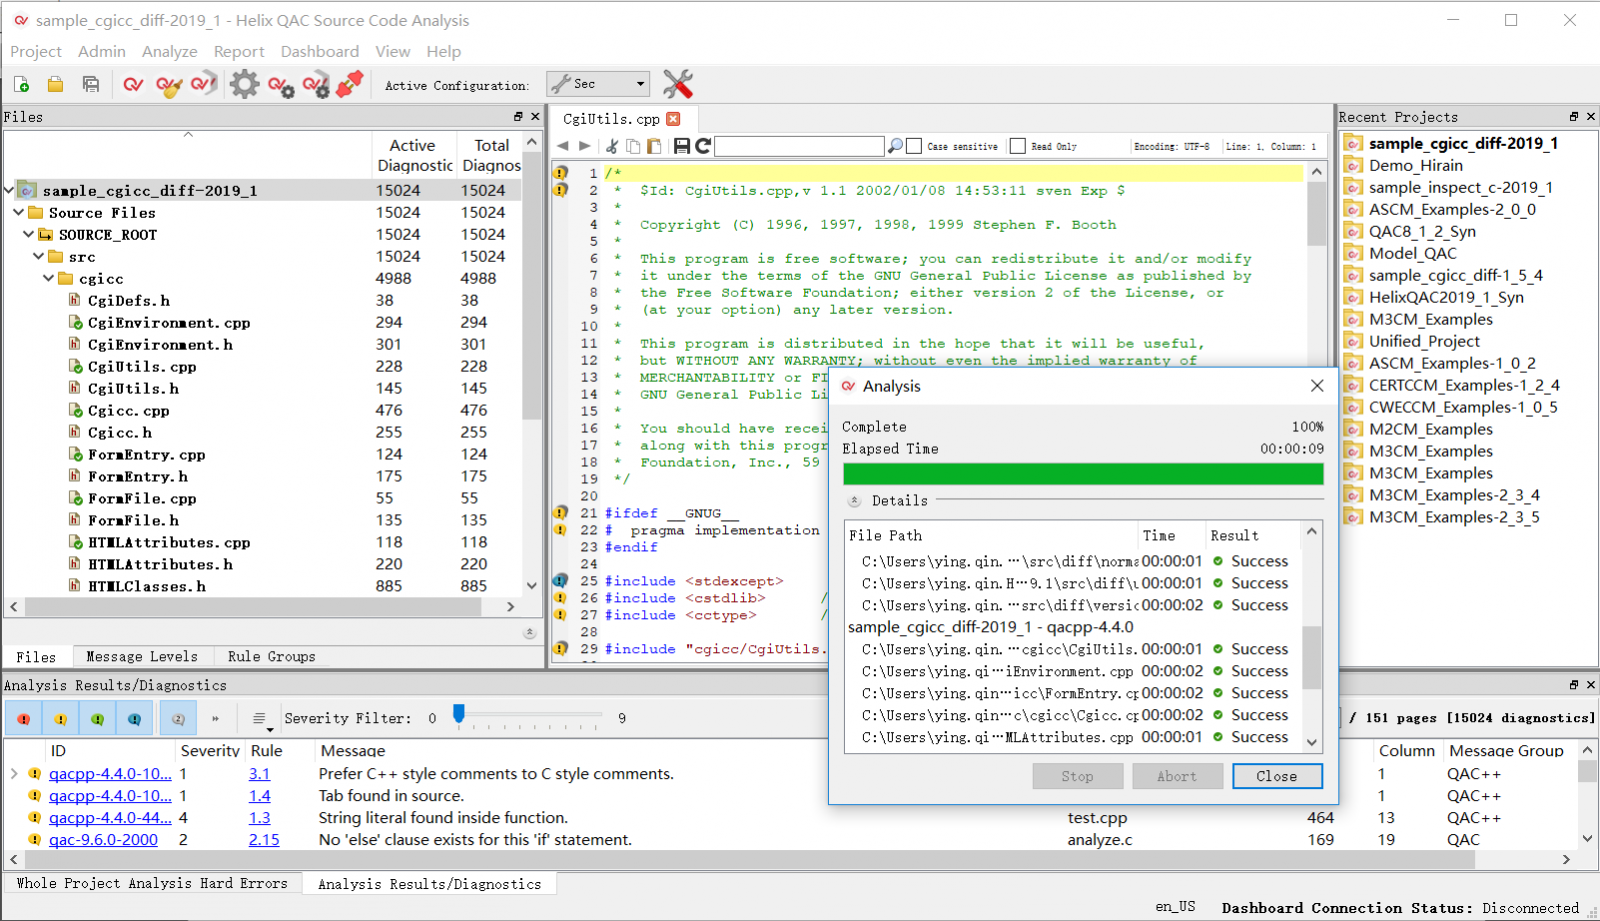Toggle the gray suppressed diagnostics filter
1600x921 pixels.
tap(178, 719)
